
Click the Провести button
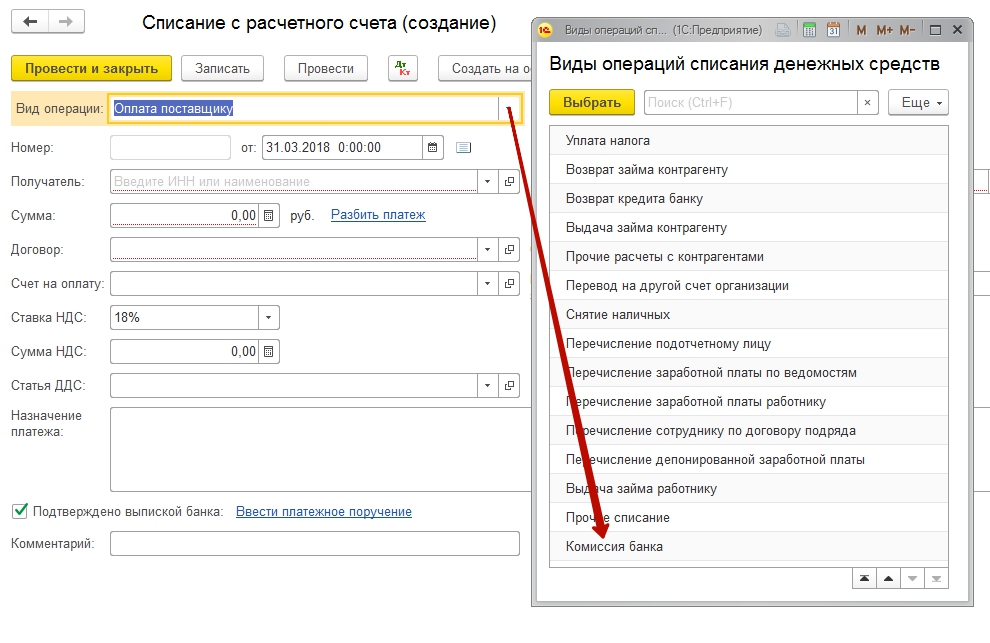click(326, 68)
